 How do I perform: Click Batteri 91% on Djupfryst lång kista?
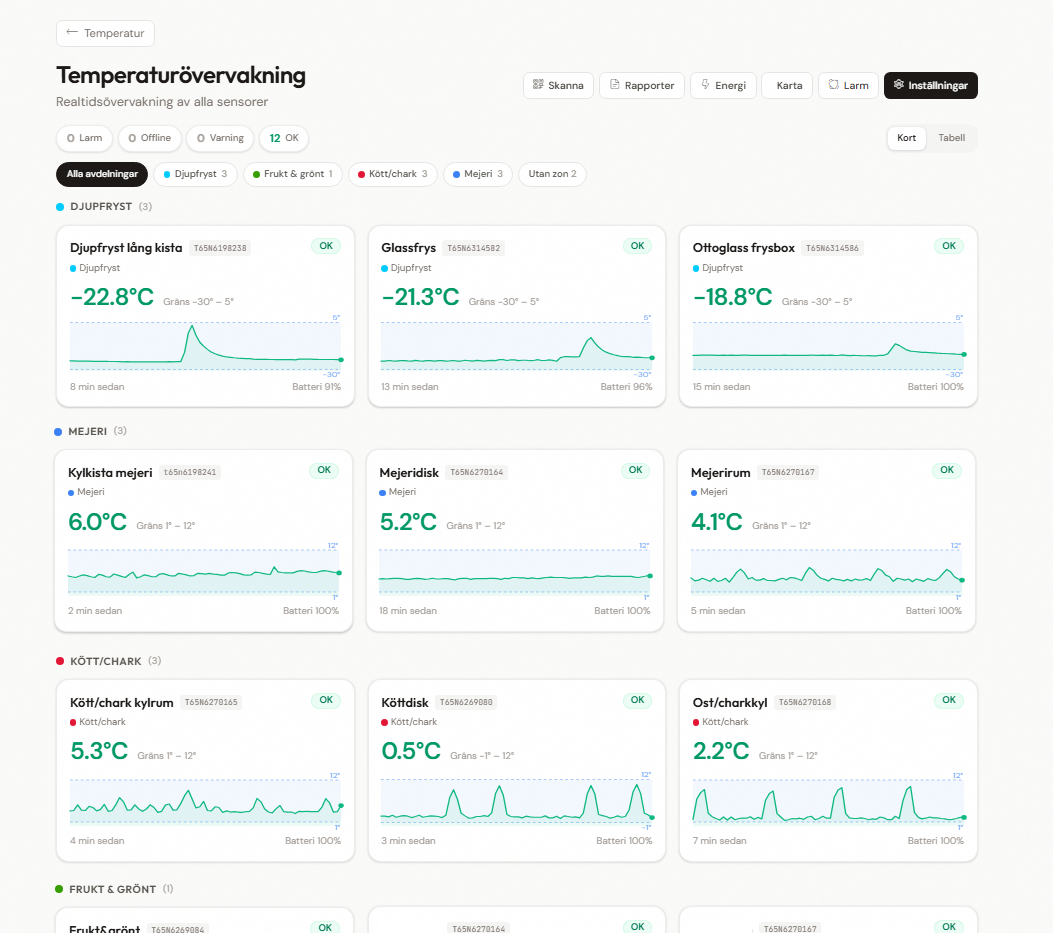click(x=316, y=387)
